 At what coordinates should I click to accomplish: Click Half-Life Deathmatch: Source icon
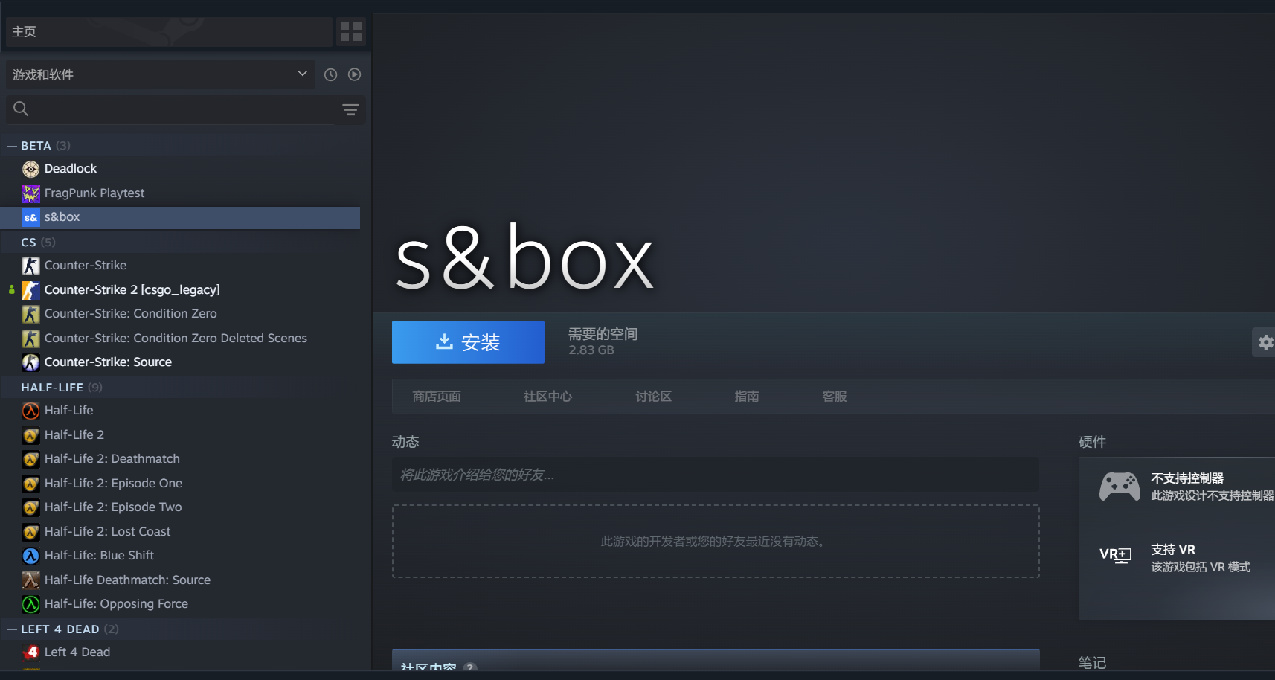coord(31,580)
